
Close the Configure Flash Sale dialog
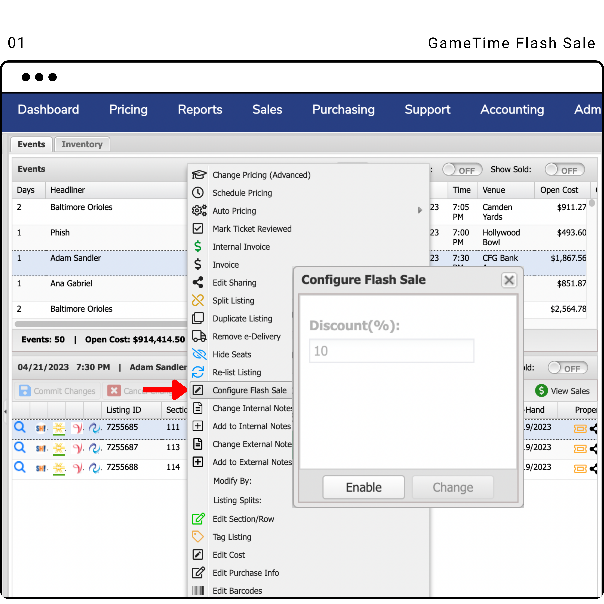click(509, 280)
